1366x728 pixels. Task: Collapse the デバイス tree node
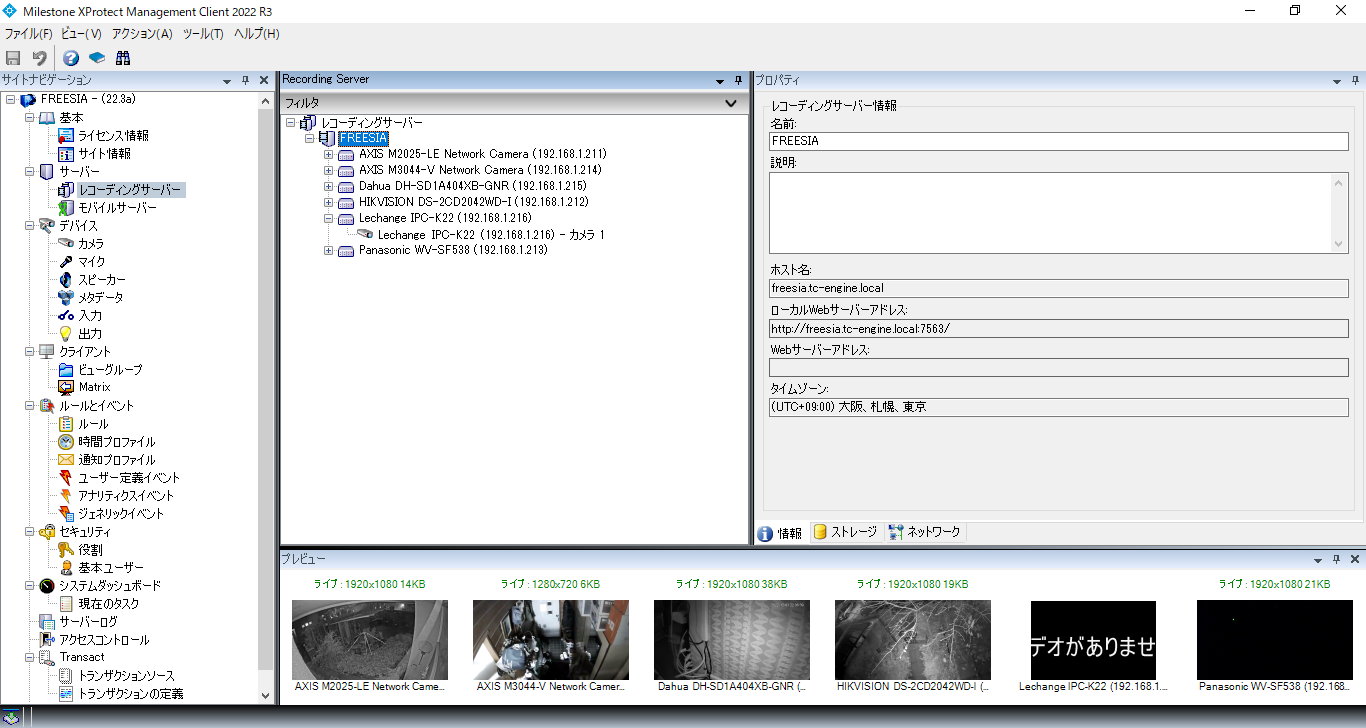tap(30, 226)
